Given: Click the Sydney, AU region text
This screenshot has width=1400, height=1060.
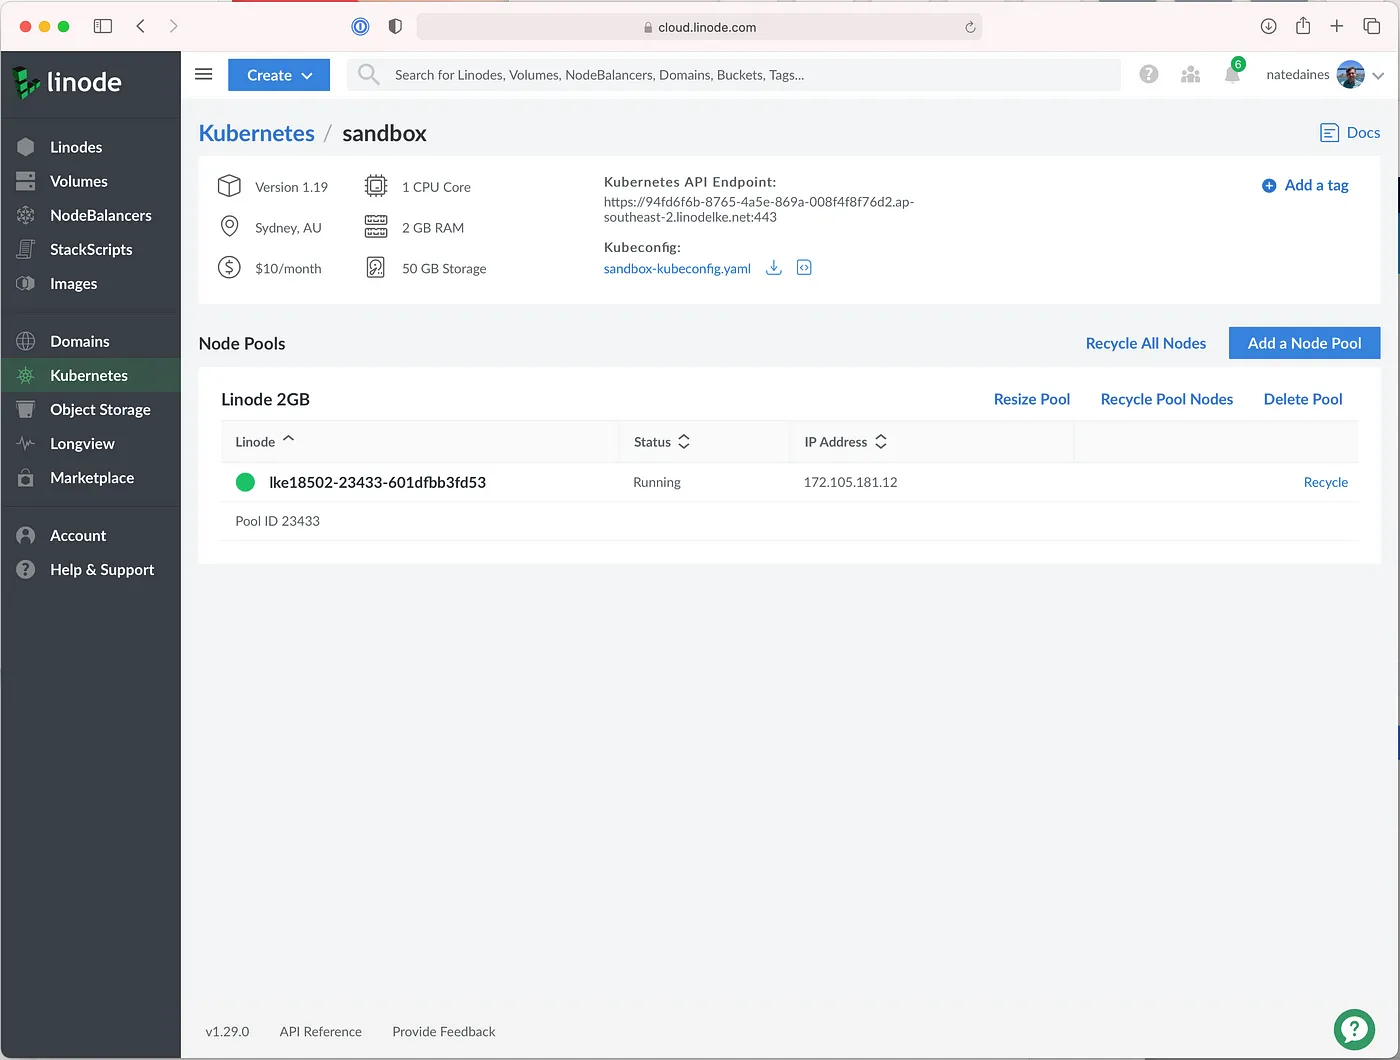Looking at the screenshot, I should [288, 228].
